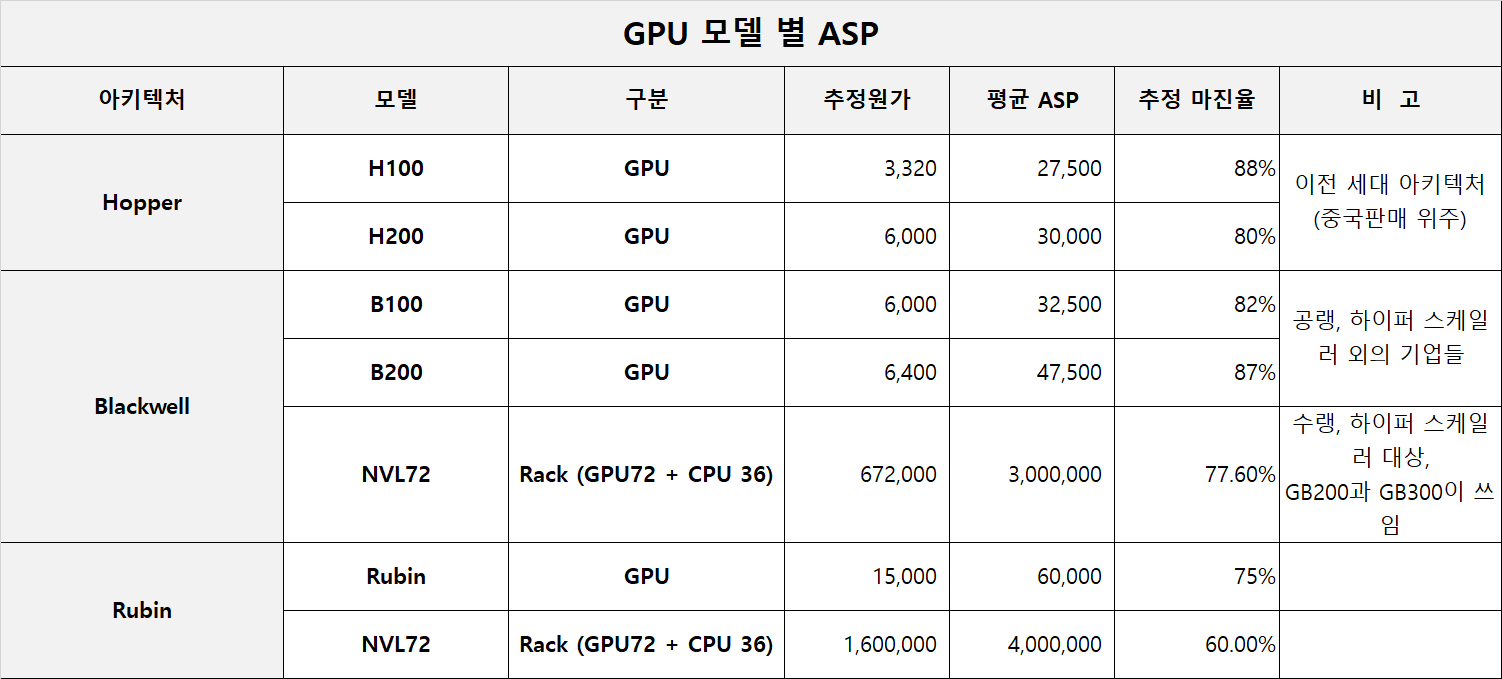Click the '추정 마진율' column header
The width and height of the screenshot is (1502, 679).
[1196, 100]
